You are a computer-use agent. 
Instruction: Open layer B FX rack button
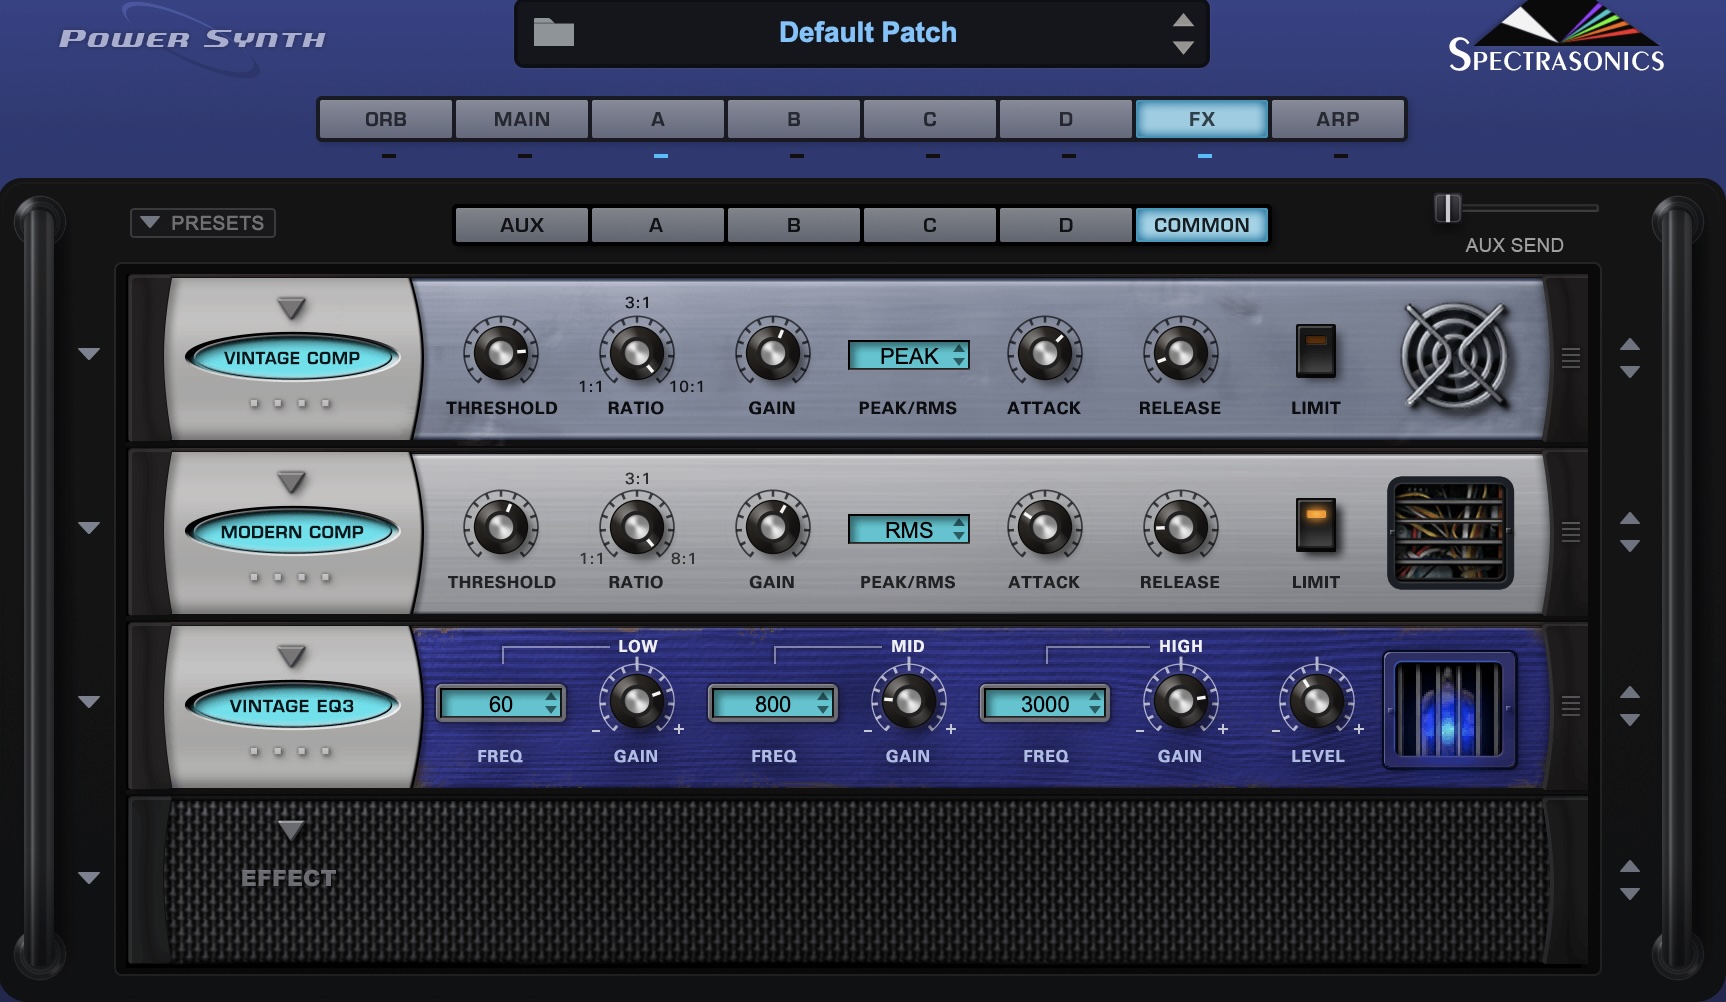point(794,225)
